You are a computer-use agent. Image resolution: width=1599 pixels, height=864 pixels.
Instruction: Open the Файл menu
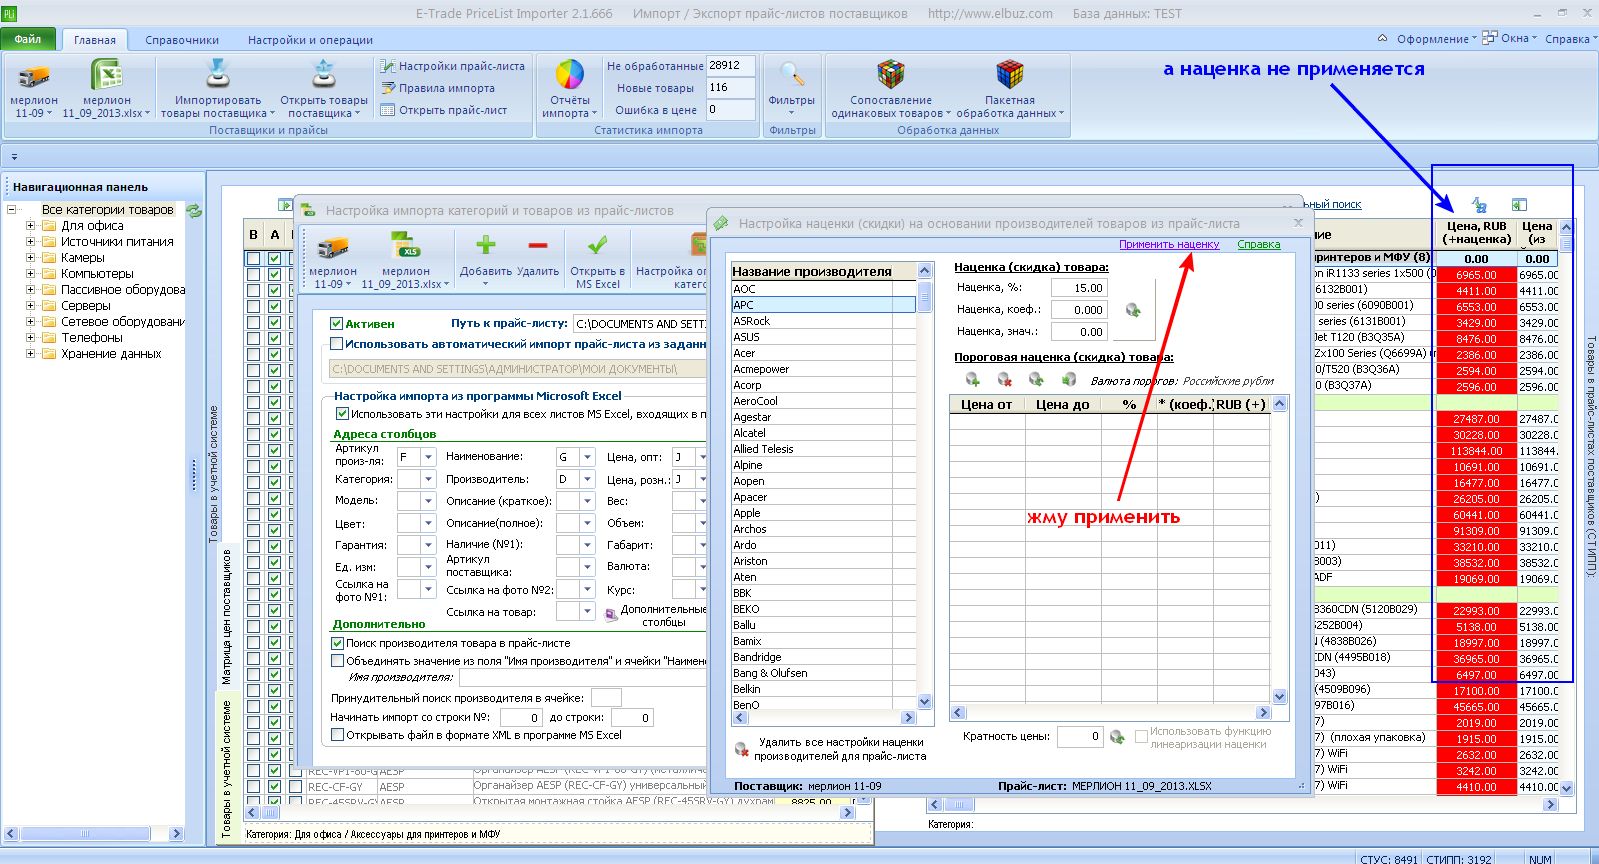pyautogui.click(x=28, y=39)
